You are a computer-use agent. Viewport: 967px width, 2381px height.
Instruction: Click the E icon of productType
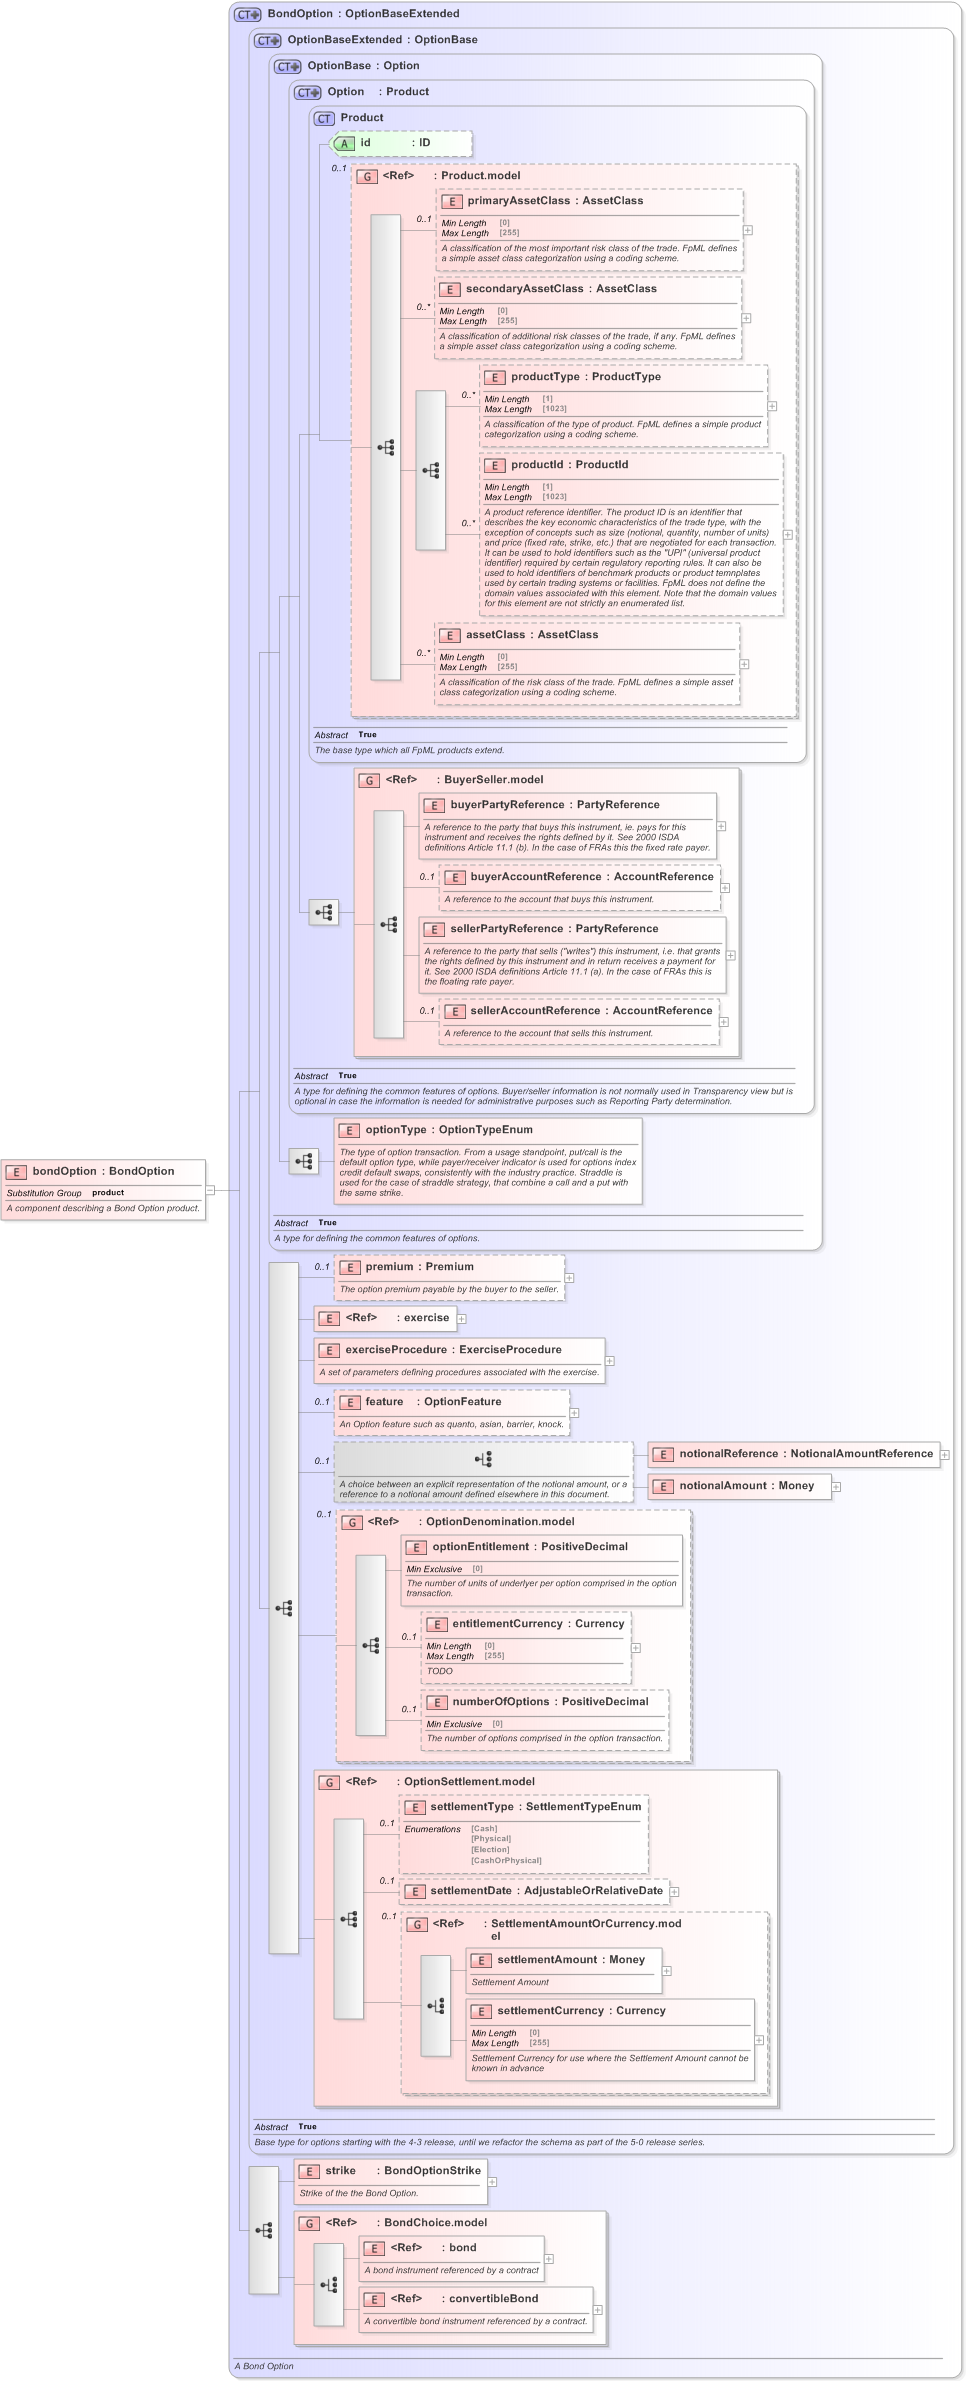[x=495, y=378]
